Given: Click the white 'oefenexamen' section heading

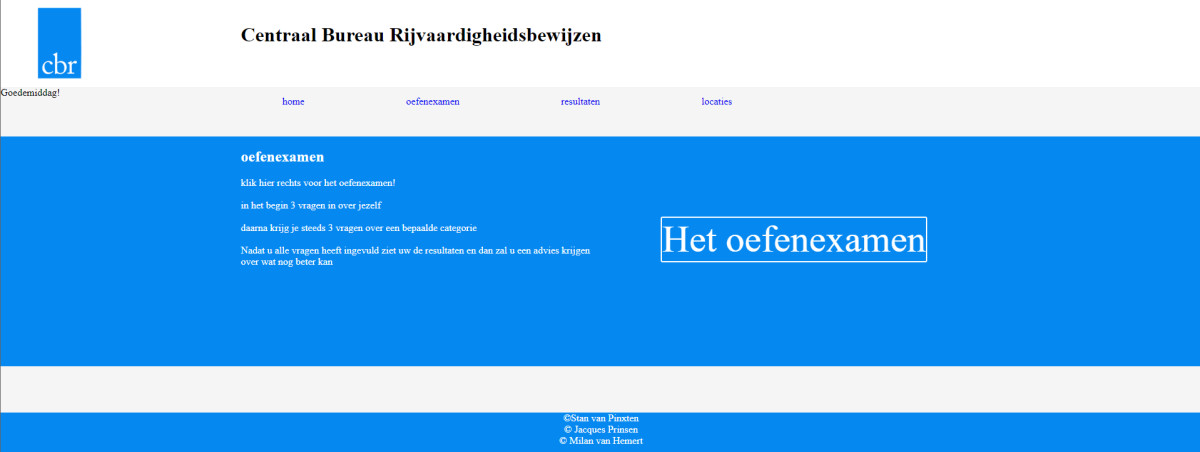Looking at the screenshot, I should click(x=282, y=157).
